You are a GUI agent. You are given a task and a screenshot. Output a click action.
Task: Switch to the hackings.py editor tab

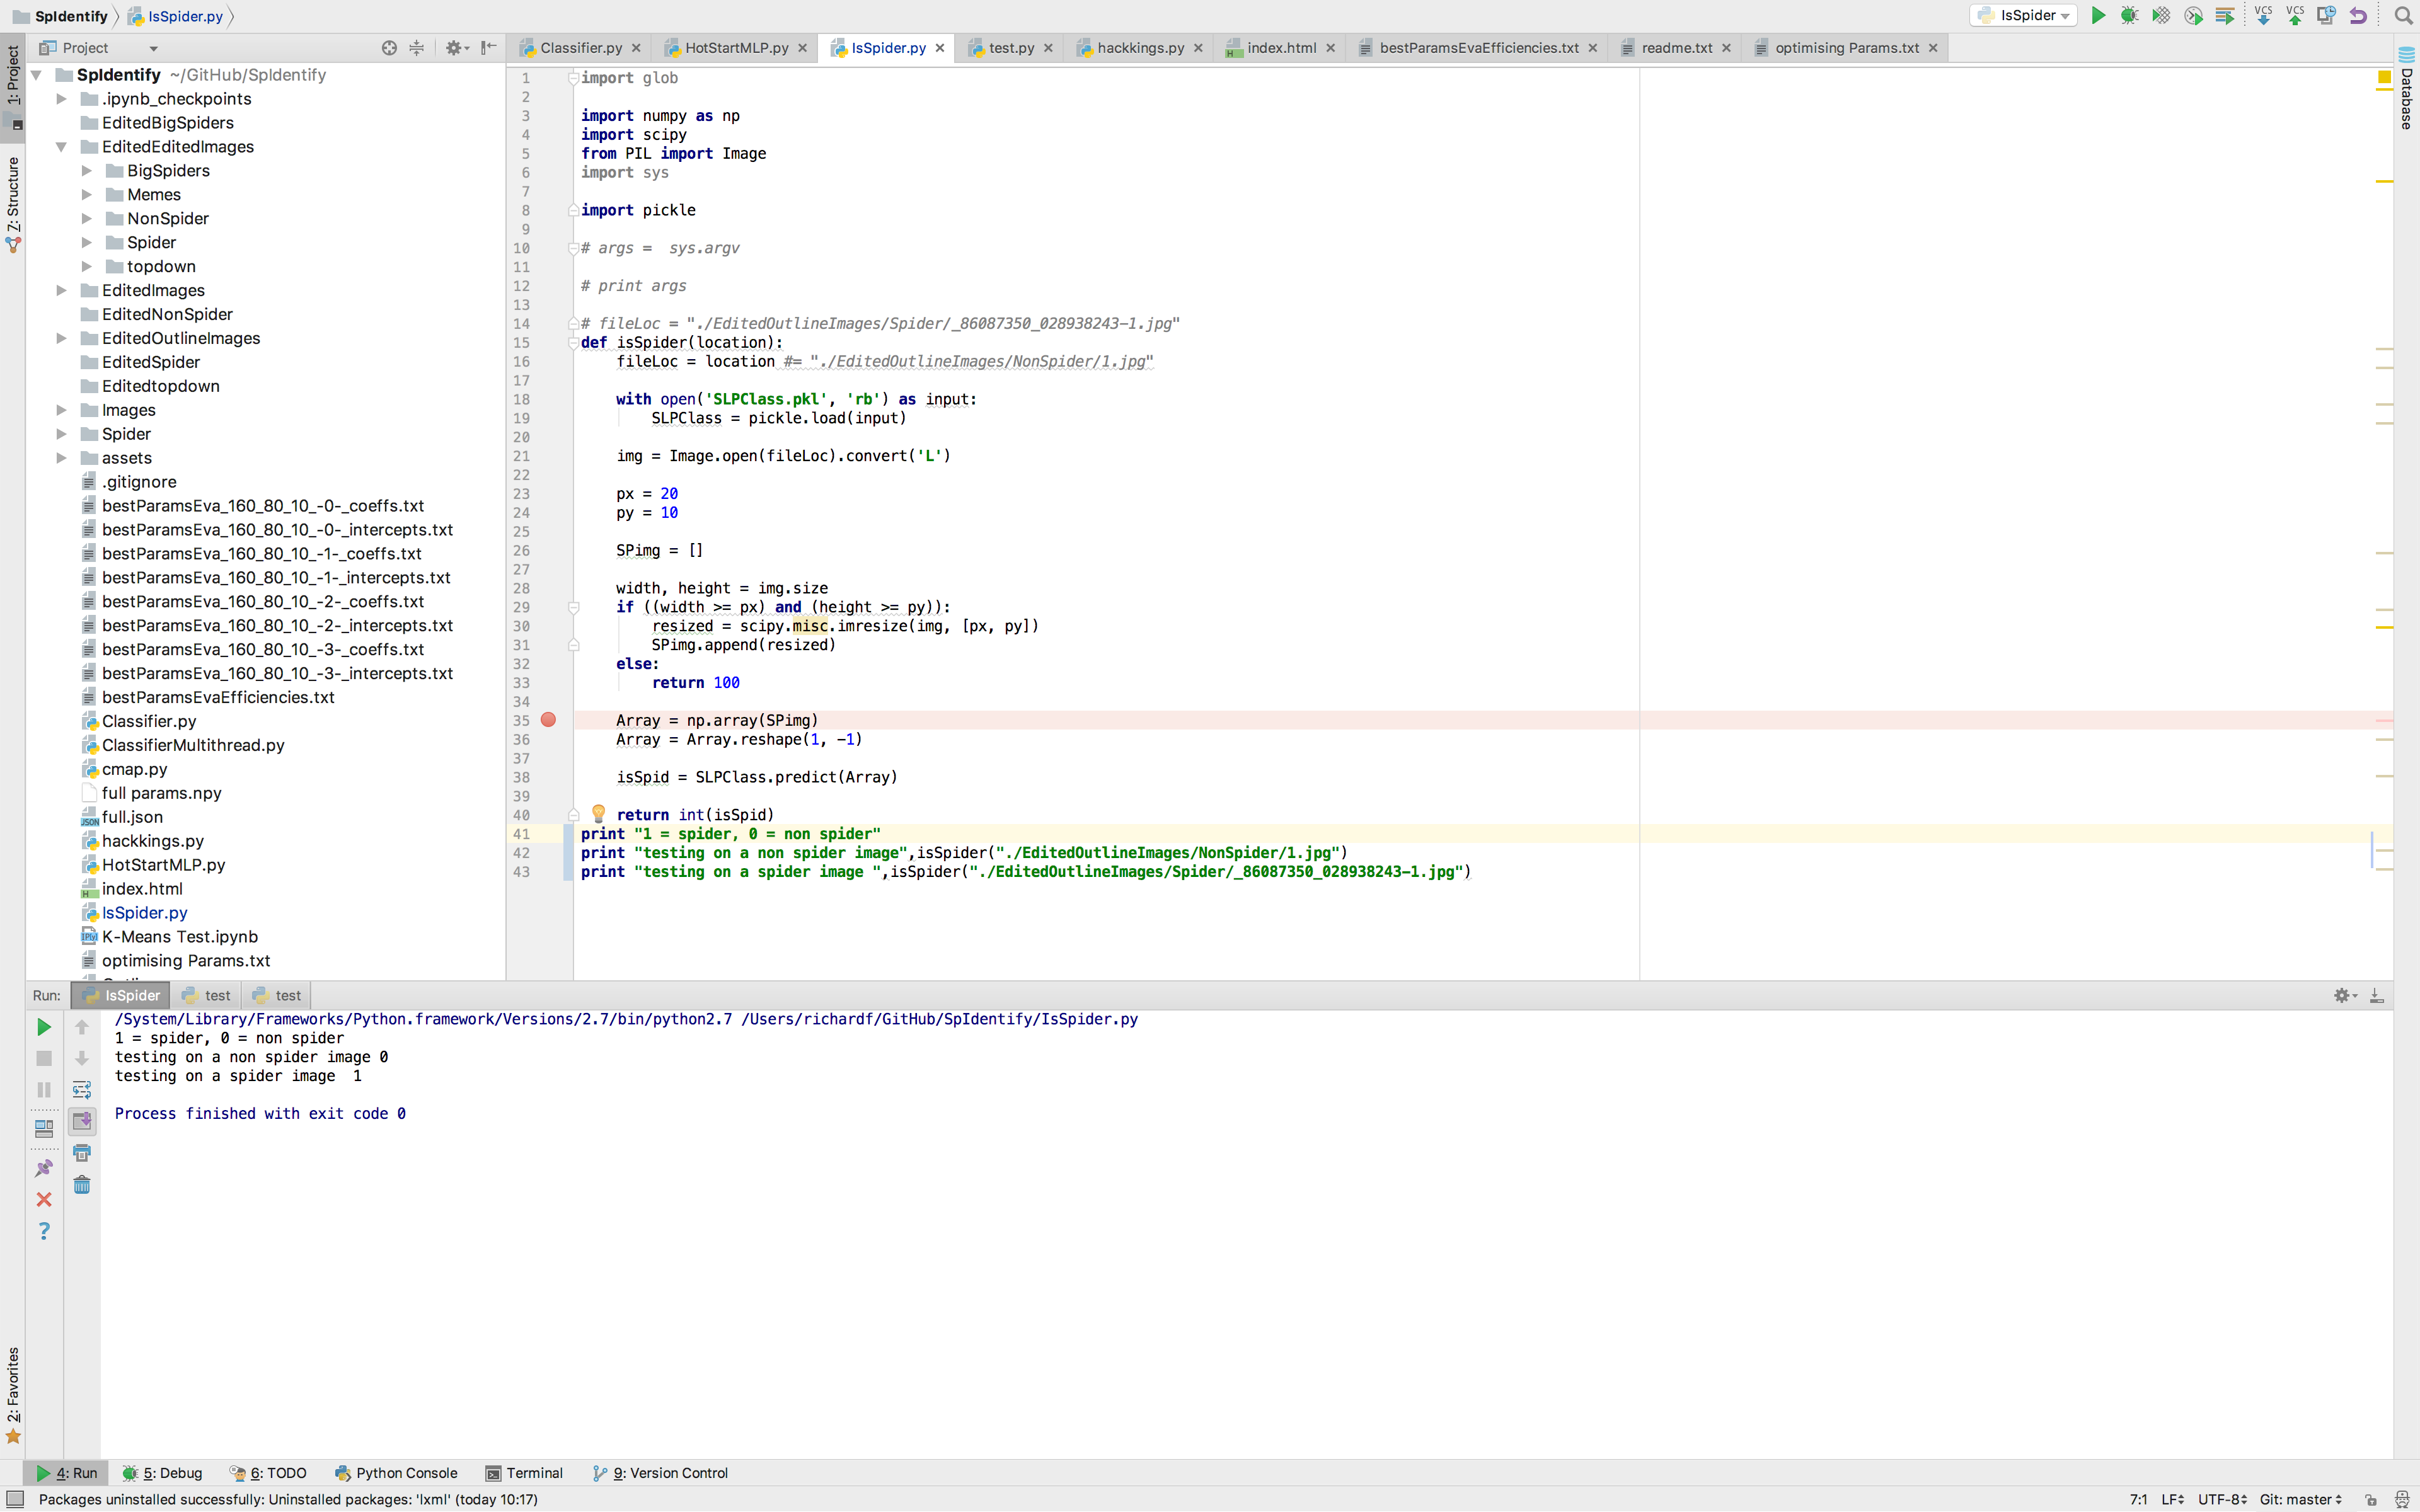pyautogui.click(x=1139, y=48)
